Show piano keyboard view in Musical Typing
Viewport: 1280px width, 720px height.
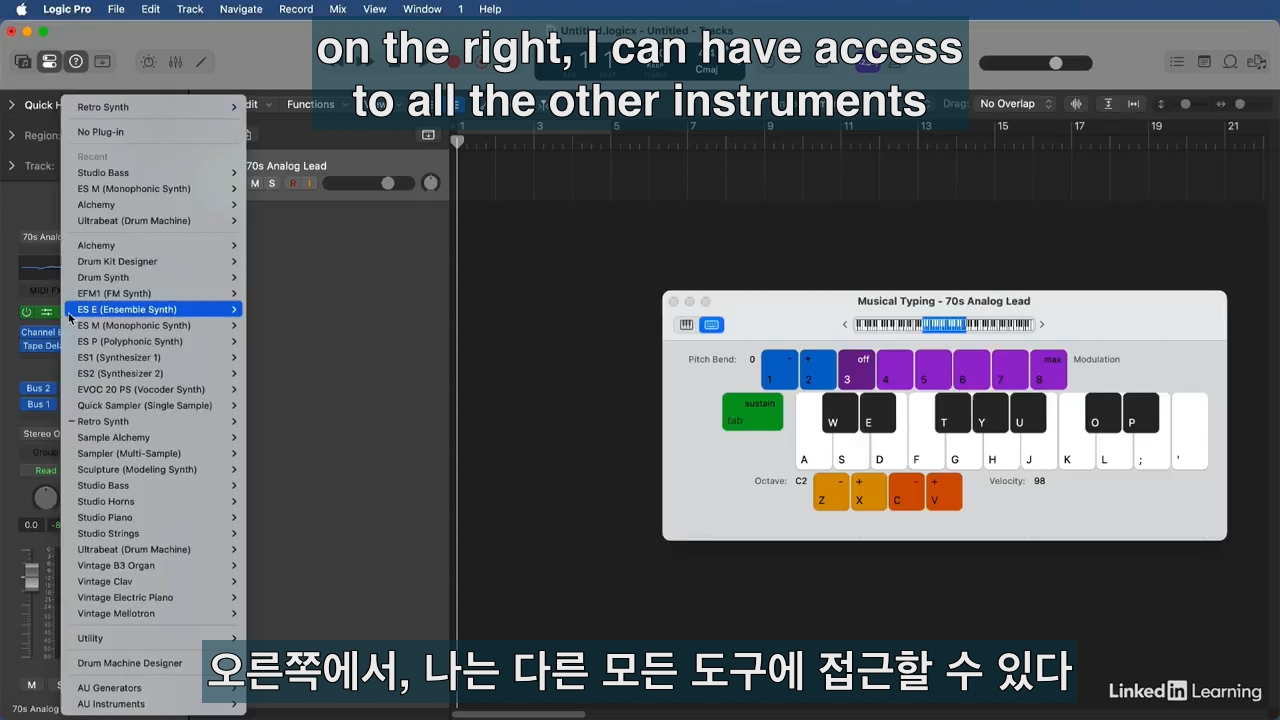click(x=686, y=325)
